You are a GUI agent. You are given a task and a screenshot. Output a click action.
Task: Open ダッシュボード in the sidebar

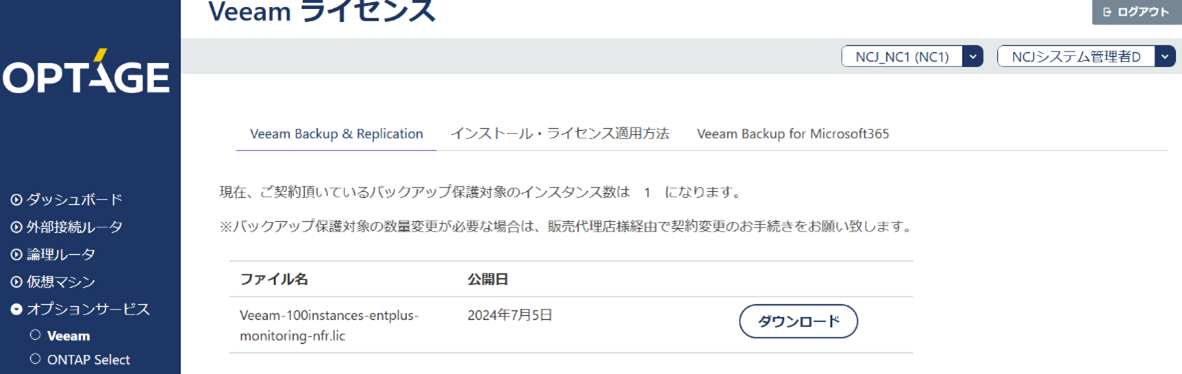(x=74, y=200)
